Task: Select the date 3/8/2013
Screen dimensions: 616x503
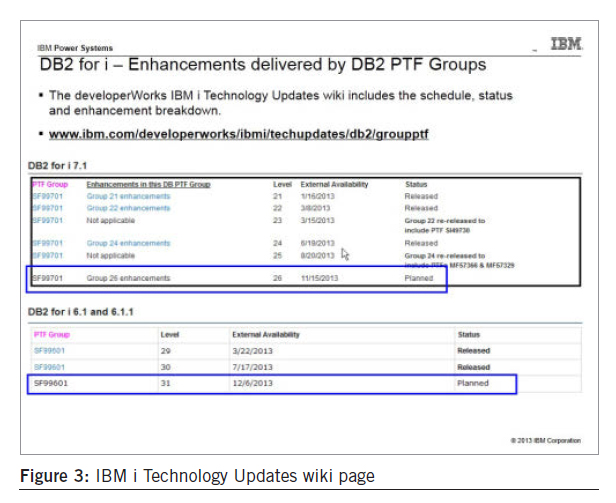Action: click(315, 208)
